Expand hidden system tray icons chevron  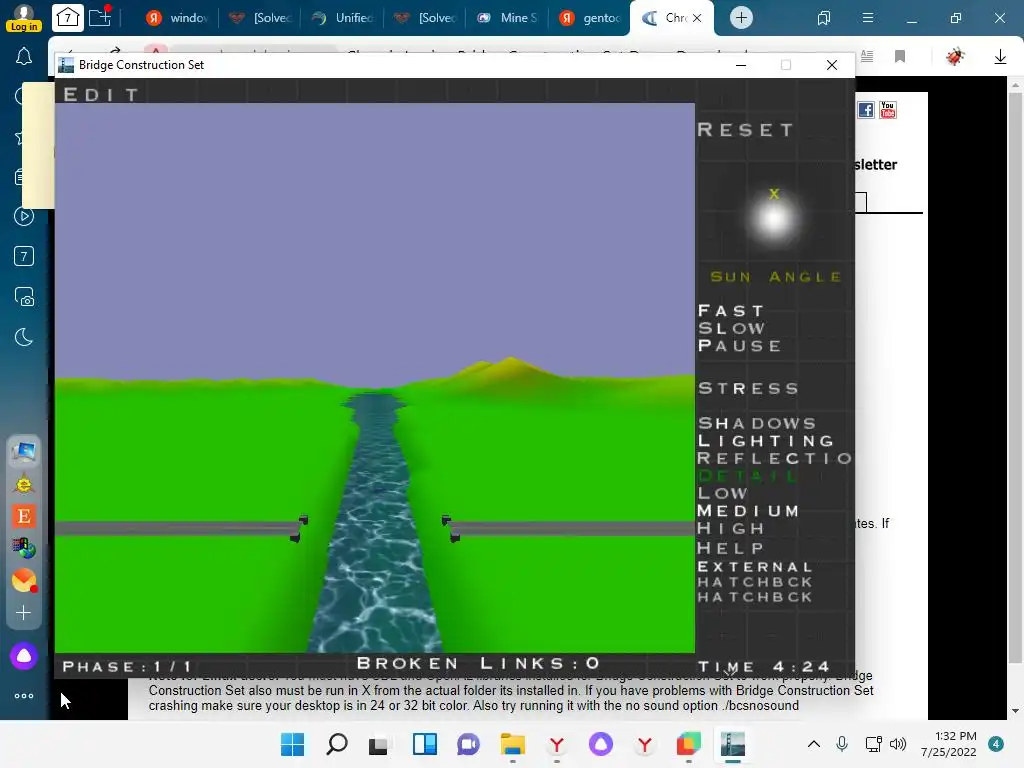pos(814,743)
